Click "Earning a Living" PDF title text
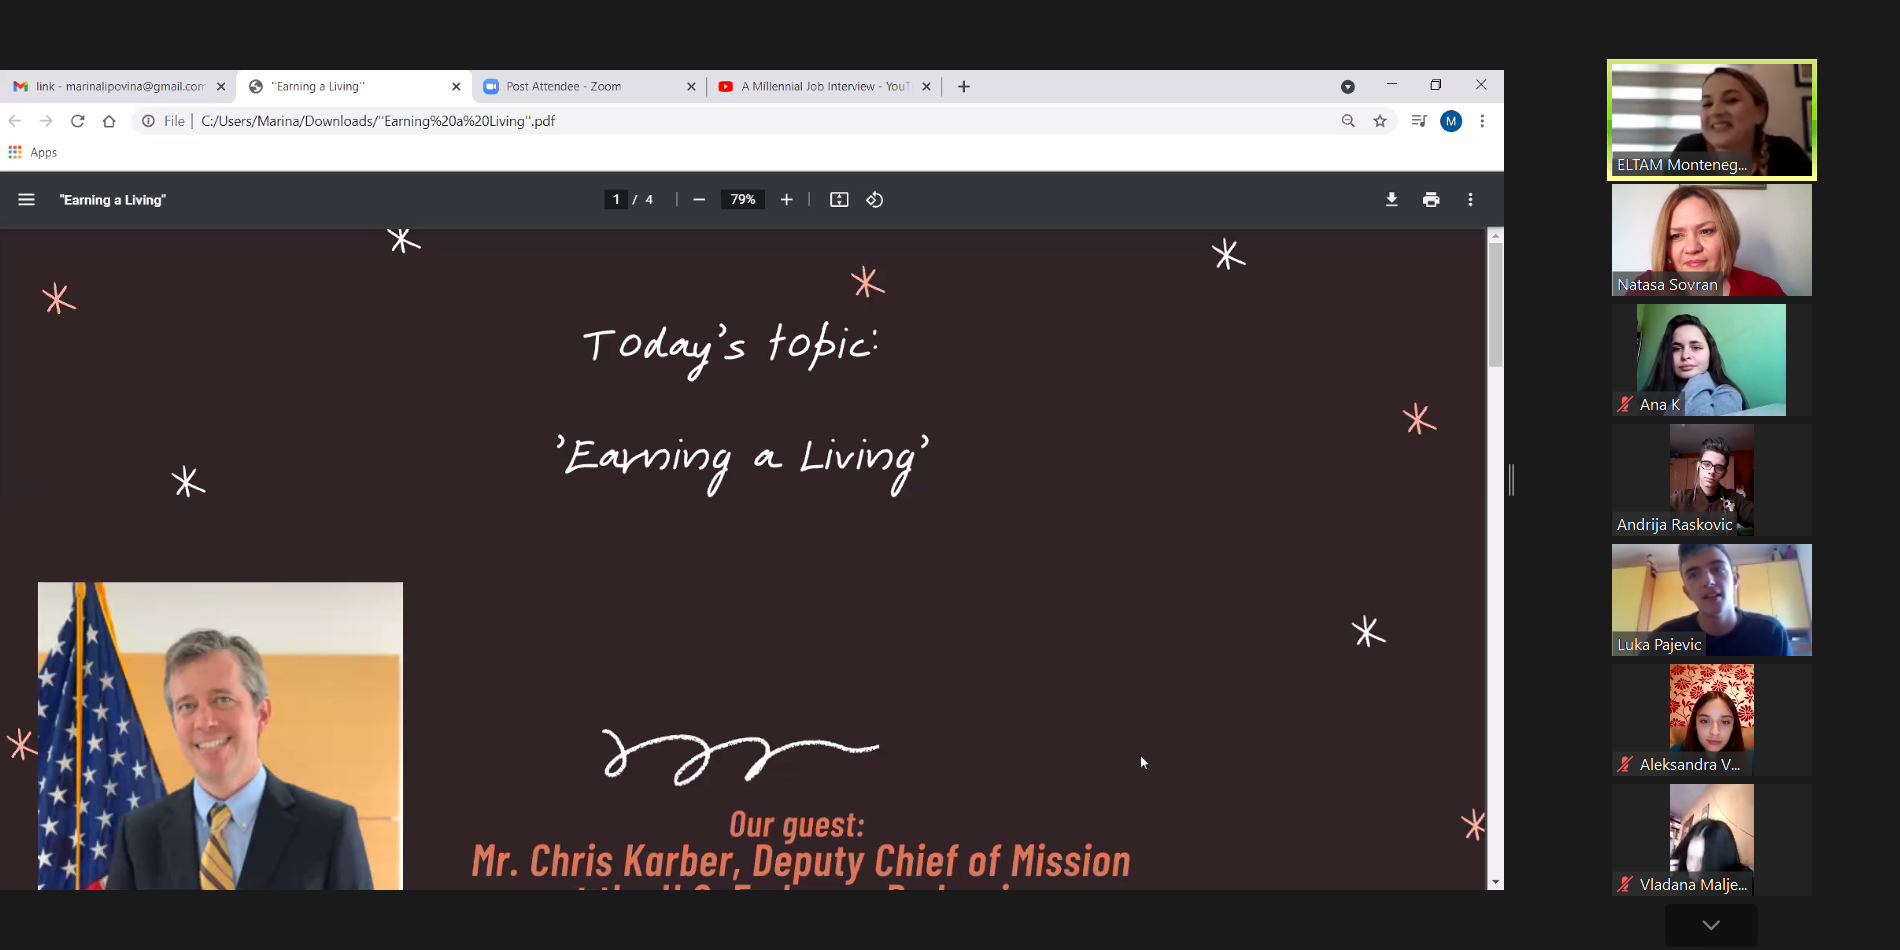 [x=113, y=200]
